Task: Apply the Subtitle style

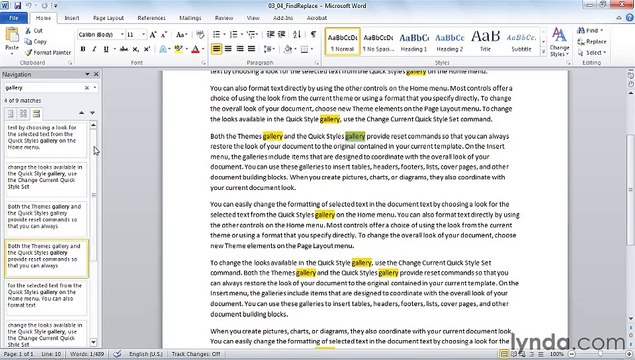Action: (521, 42)
